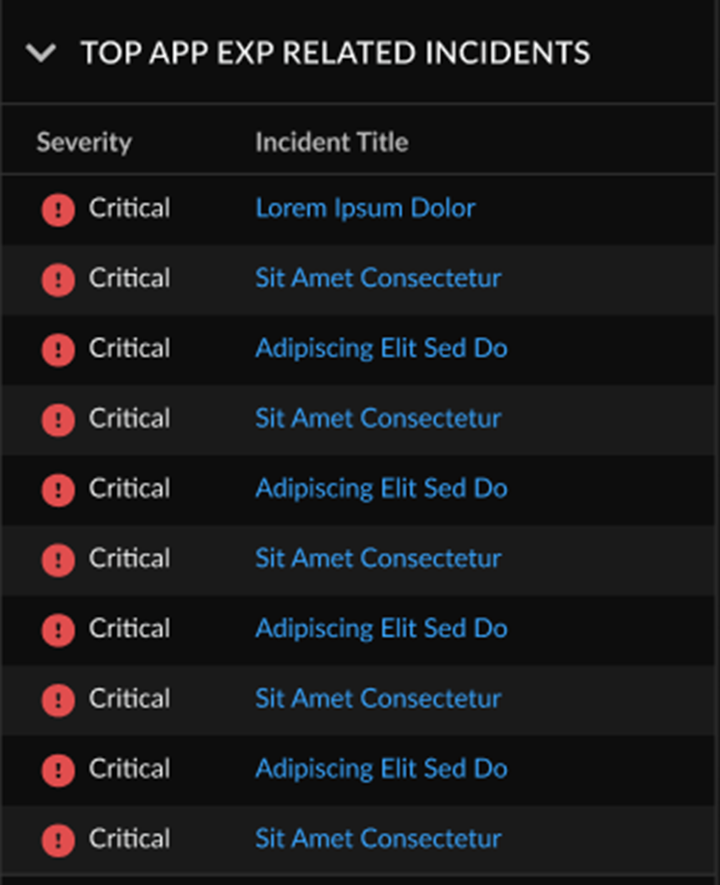Click the Severity column header

pyautogui.click(x=84, y=142)
